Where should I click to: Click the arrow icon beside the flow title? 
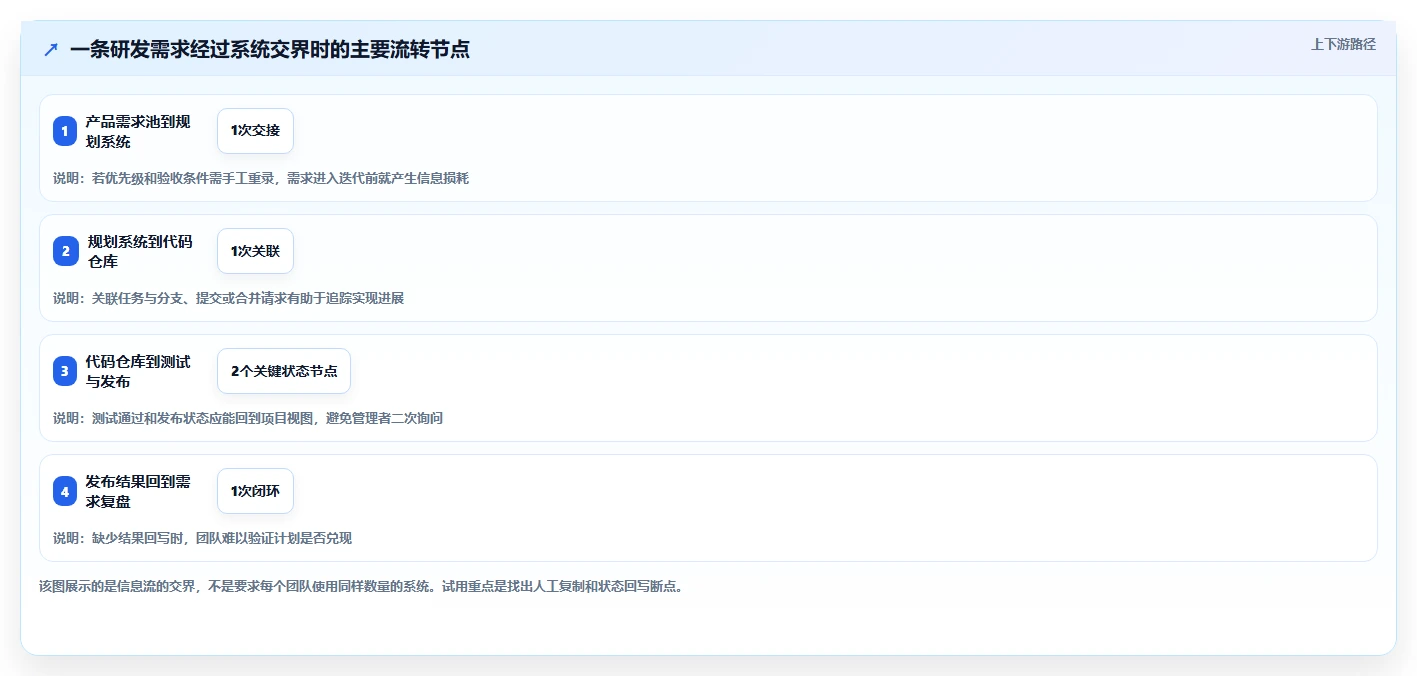click(51, 50)
